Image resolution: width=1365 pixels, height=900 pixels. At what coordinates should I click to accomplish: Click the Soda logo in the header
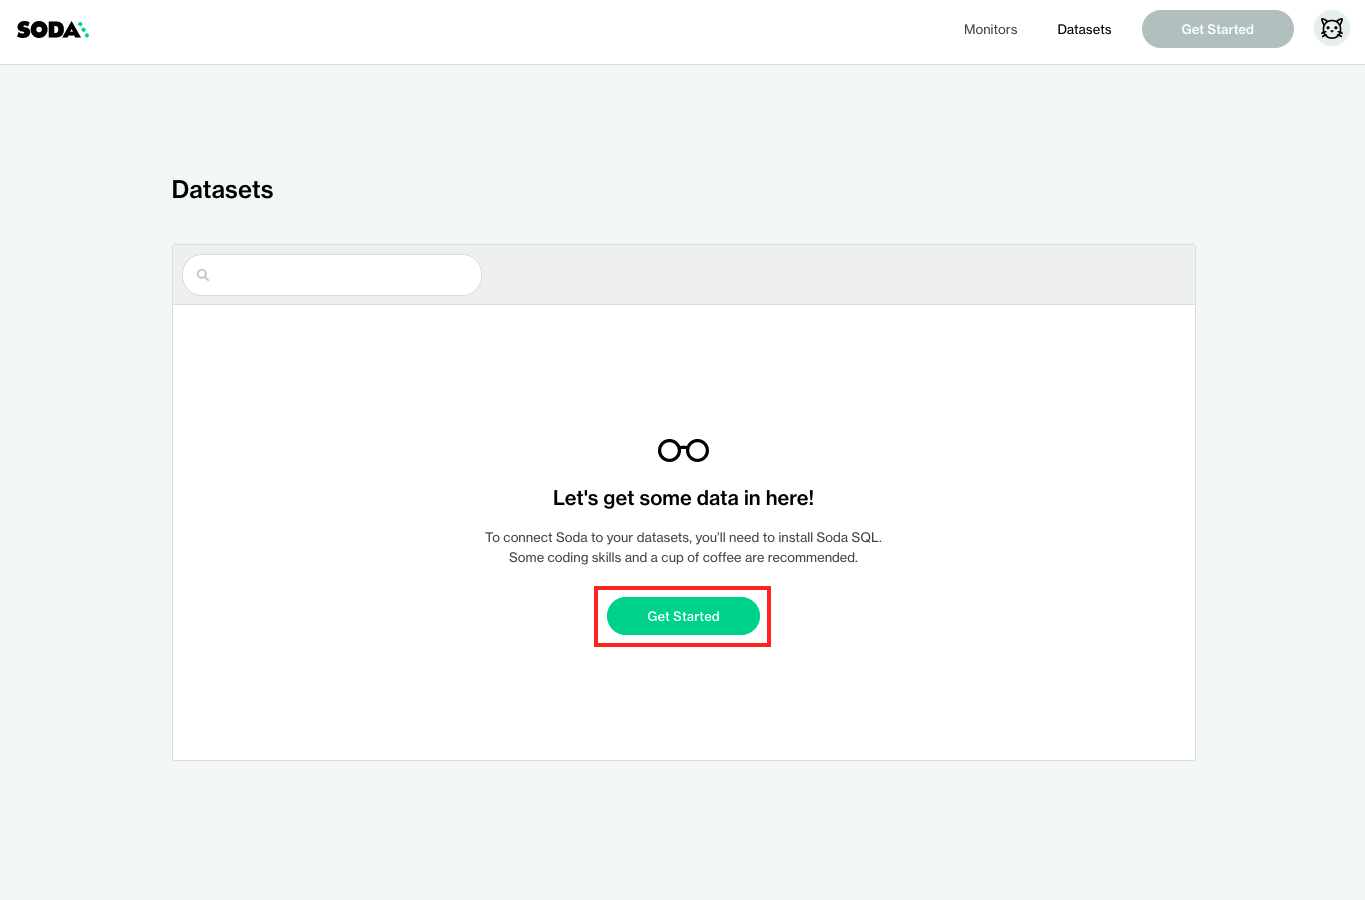tap(47, 30)
